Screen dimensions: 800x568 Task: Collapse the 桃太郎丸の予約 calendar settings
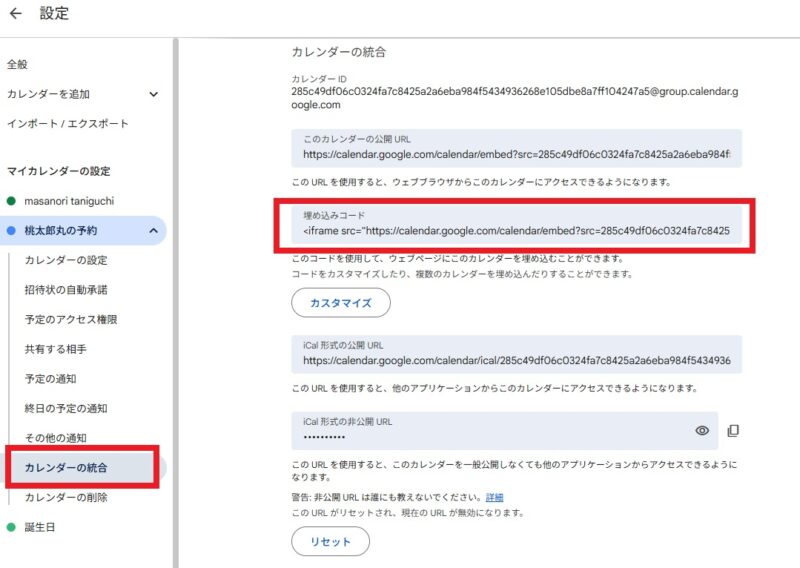pos(153,231)
